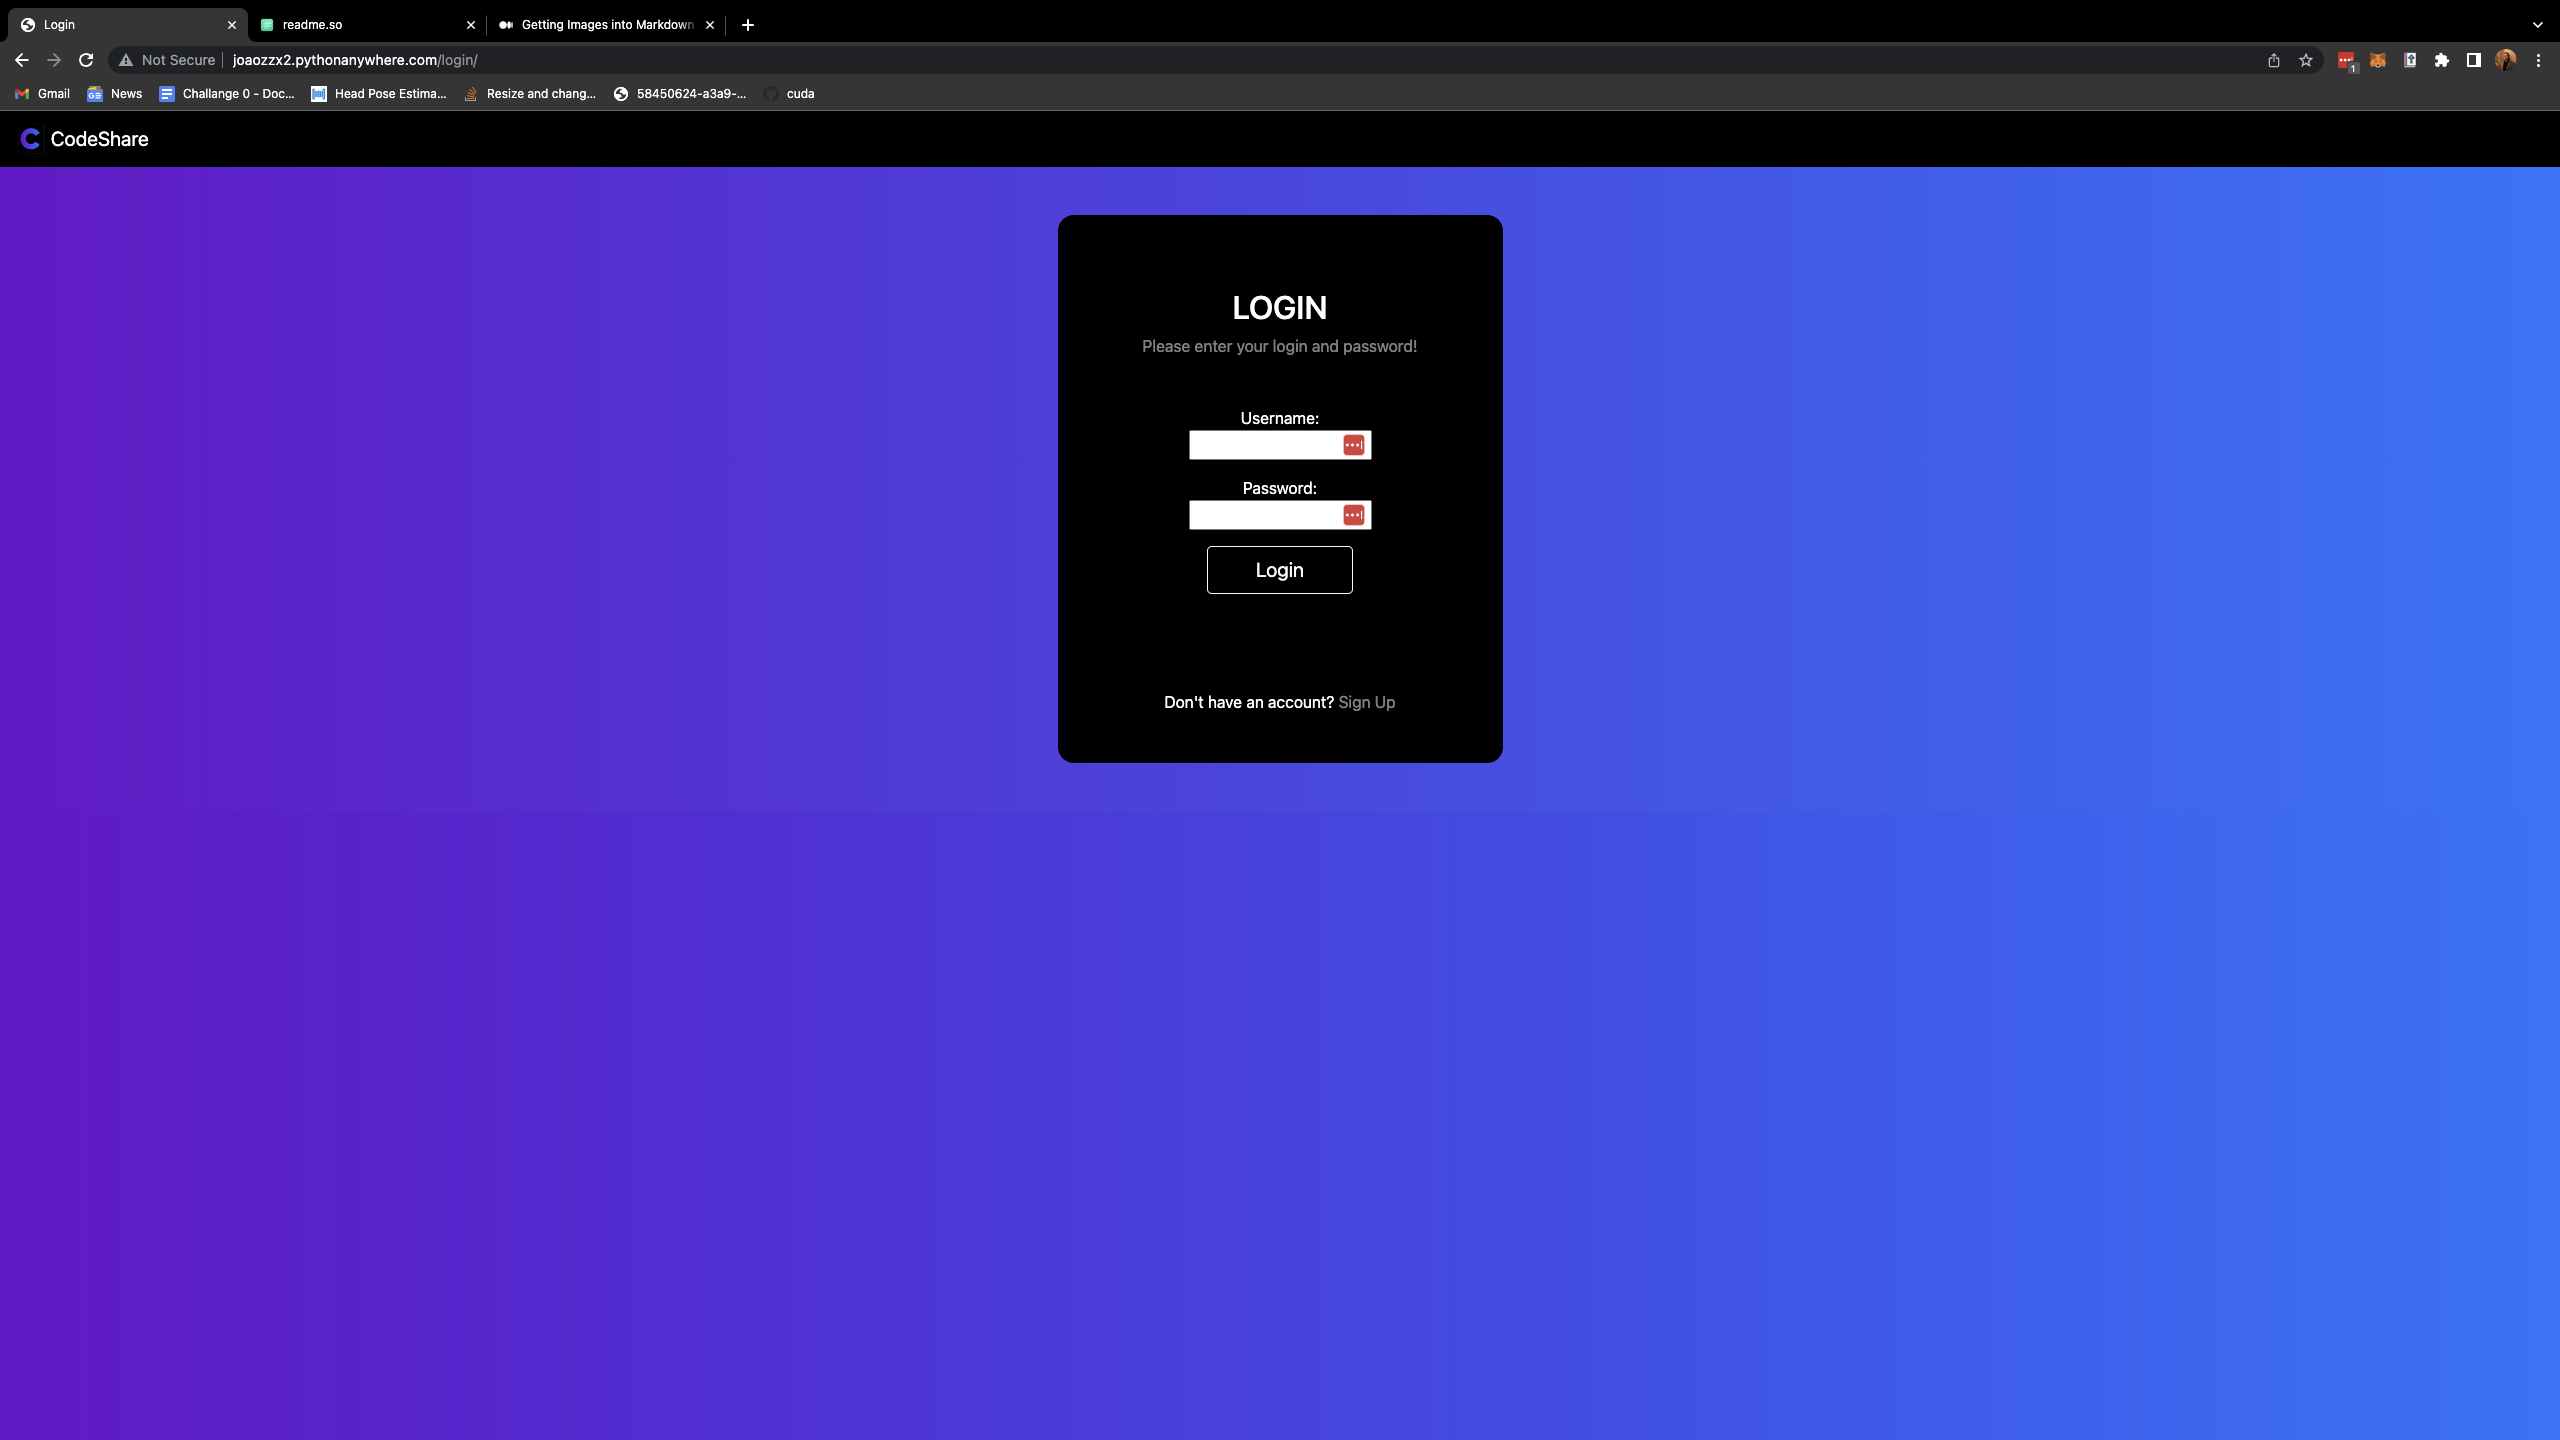The width and height of the screenshot is (2560, 1440).
Task: Open a new browser tab
Action: tap(748, 25)
